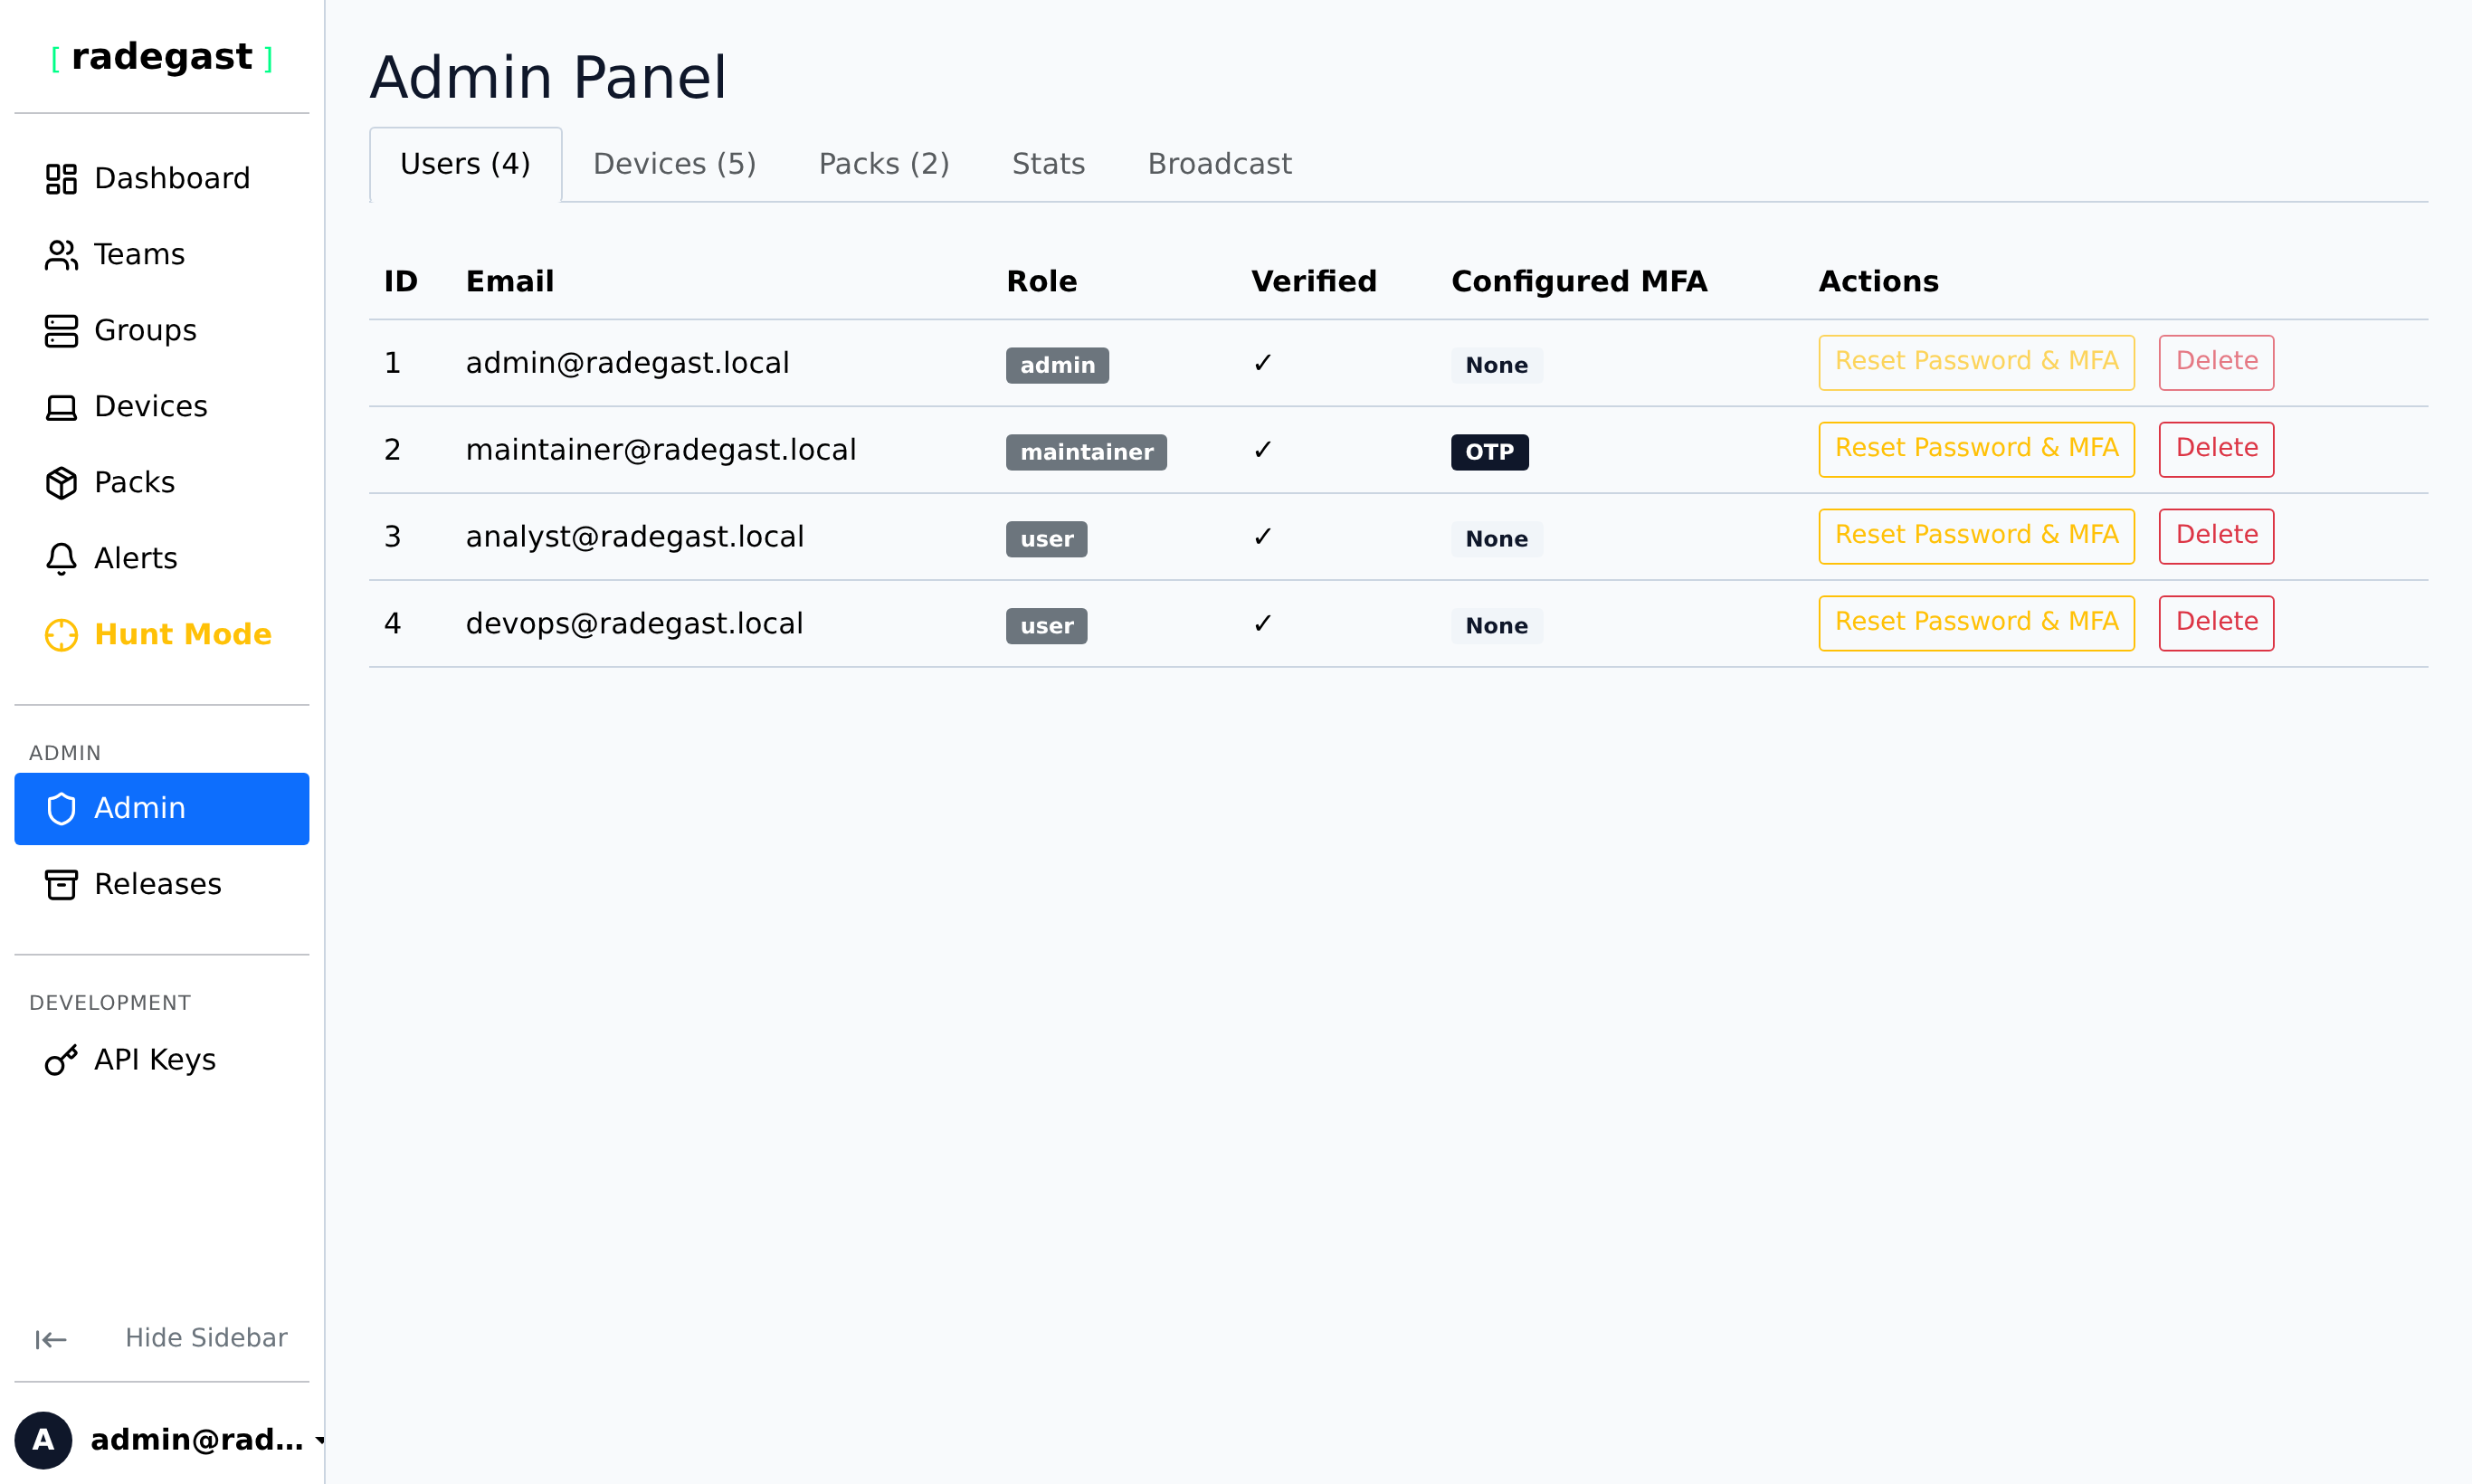Click the user role badge for analyst
The height and width of the screenshot is (1484, 2472).
[x=1046, y=539]
